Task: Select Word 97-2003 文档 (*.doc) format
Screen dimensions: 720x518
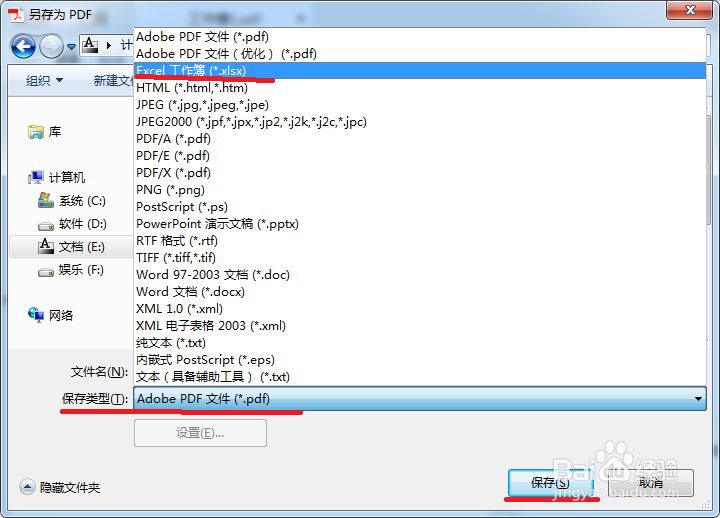Action: [420, 275]
